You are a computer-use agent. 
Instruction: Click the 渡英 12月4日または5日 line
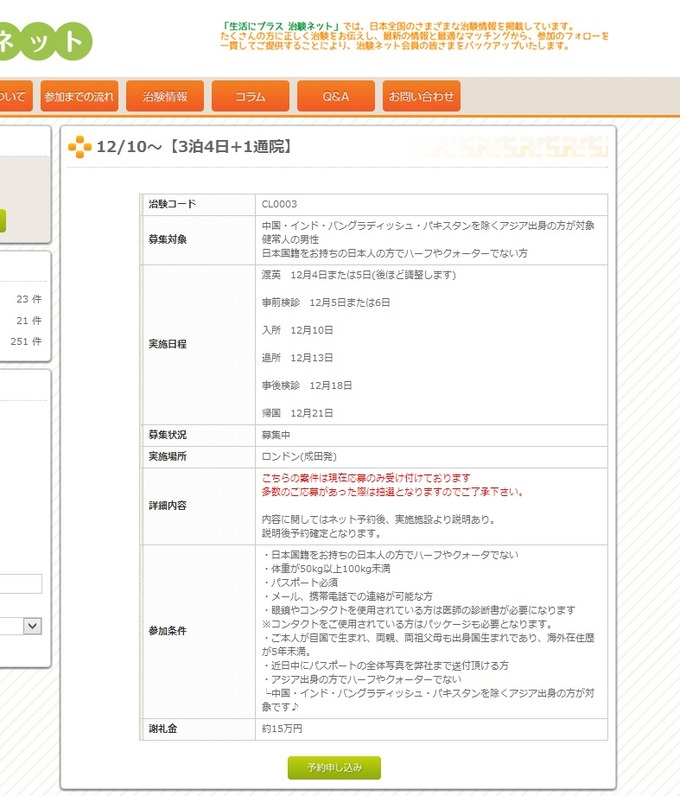point(359,275)
